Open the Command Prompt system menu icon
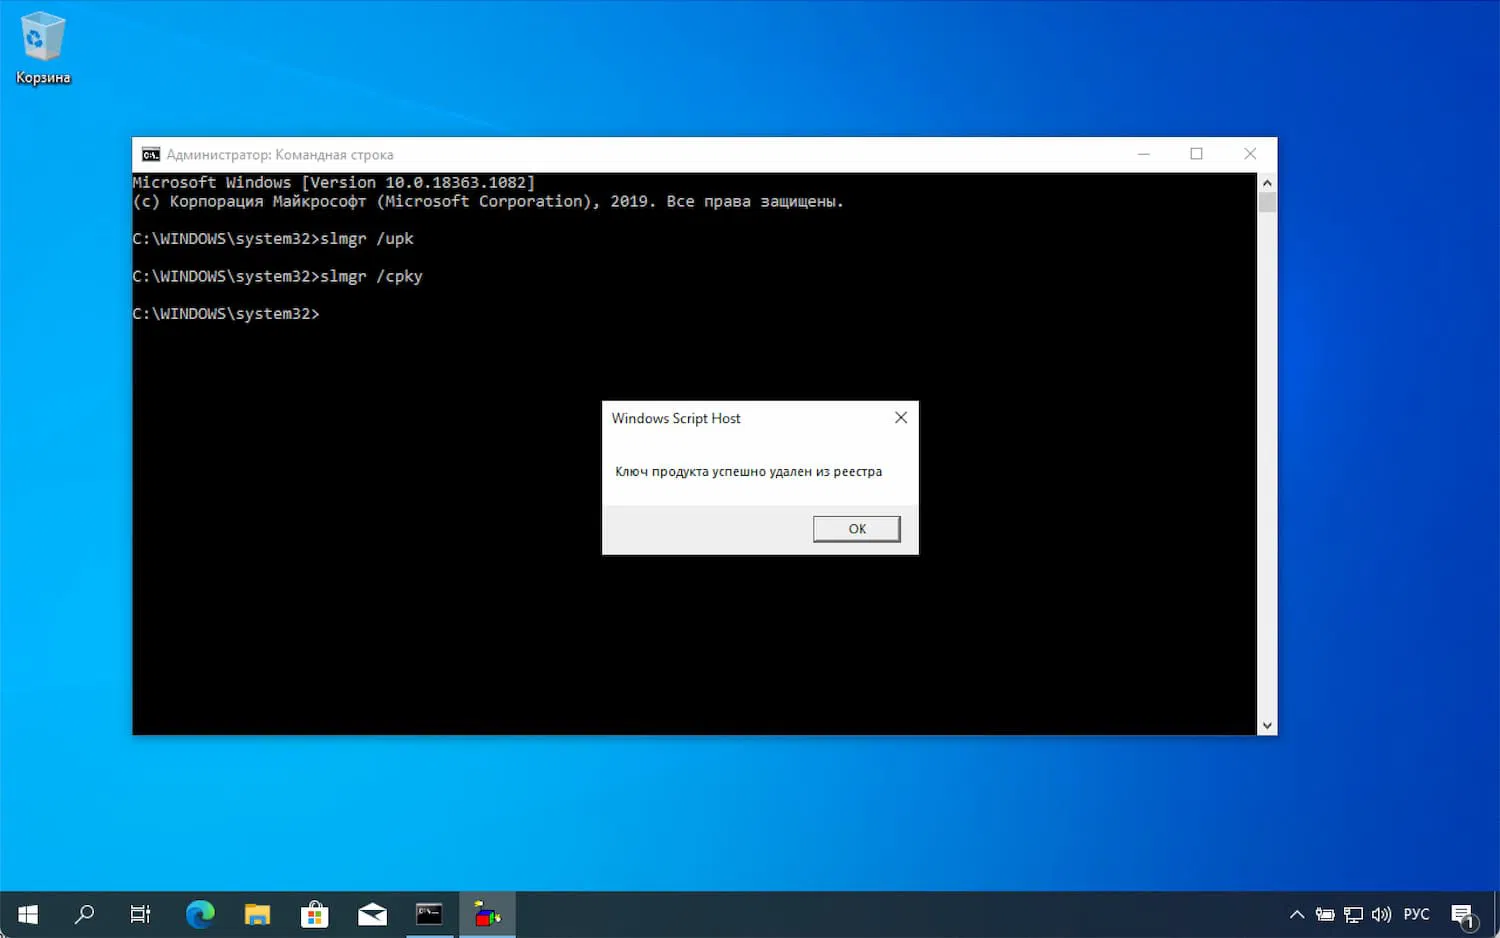The height and width of the screenshot is (938, 1500). pos(150,154)
